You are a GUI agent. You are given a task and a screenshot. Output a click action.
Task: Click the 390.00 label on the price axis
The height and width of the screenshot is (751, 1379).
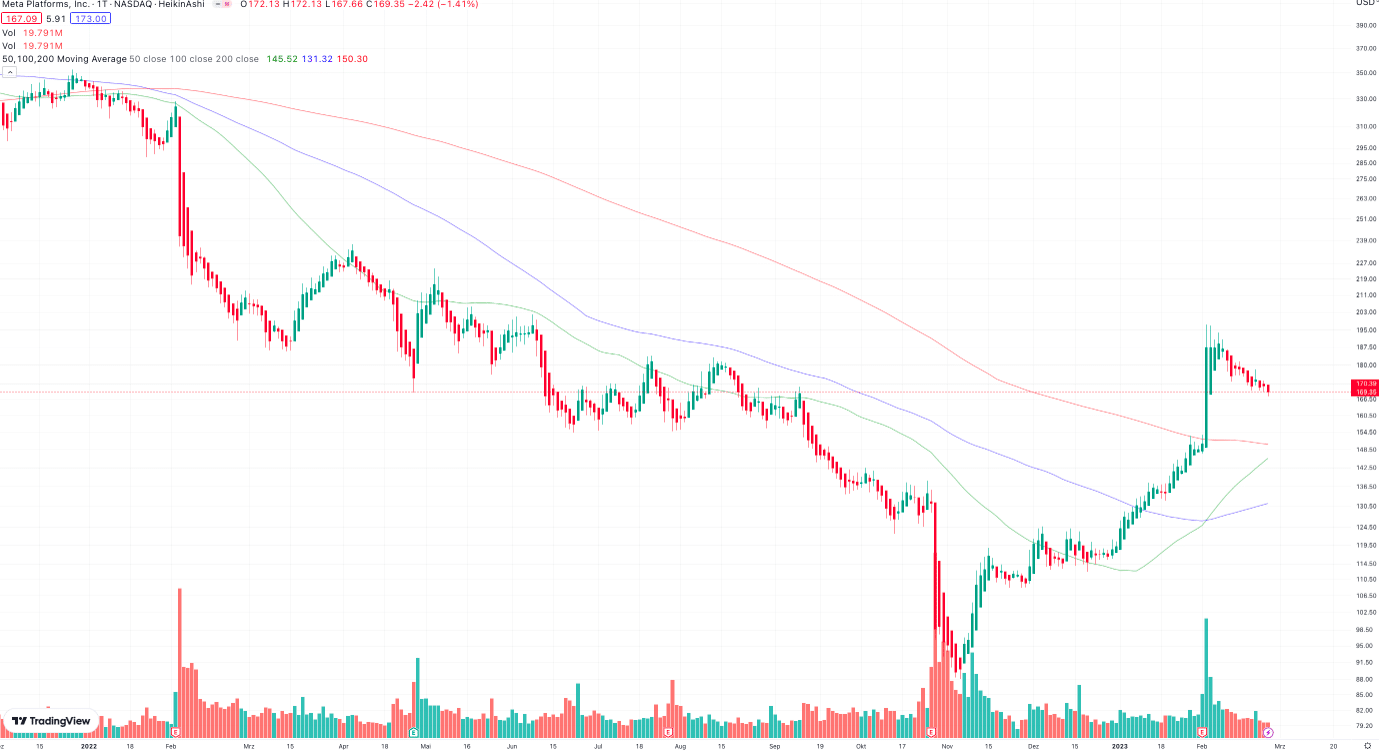click(x=1365, y=26)
